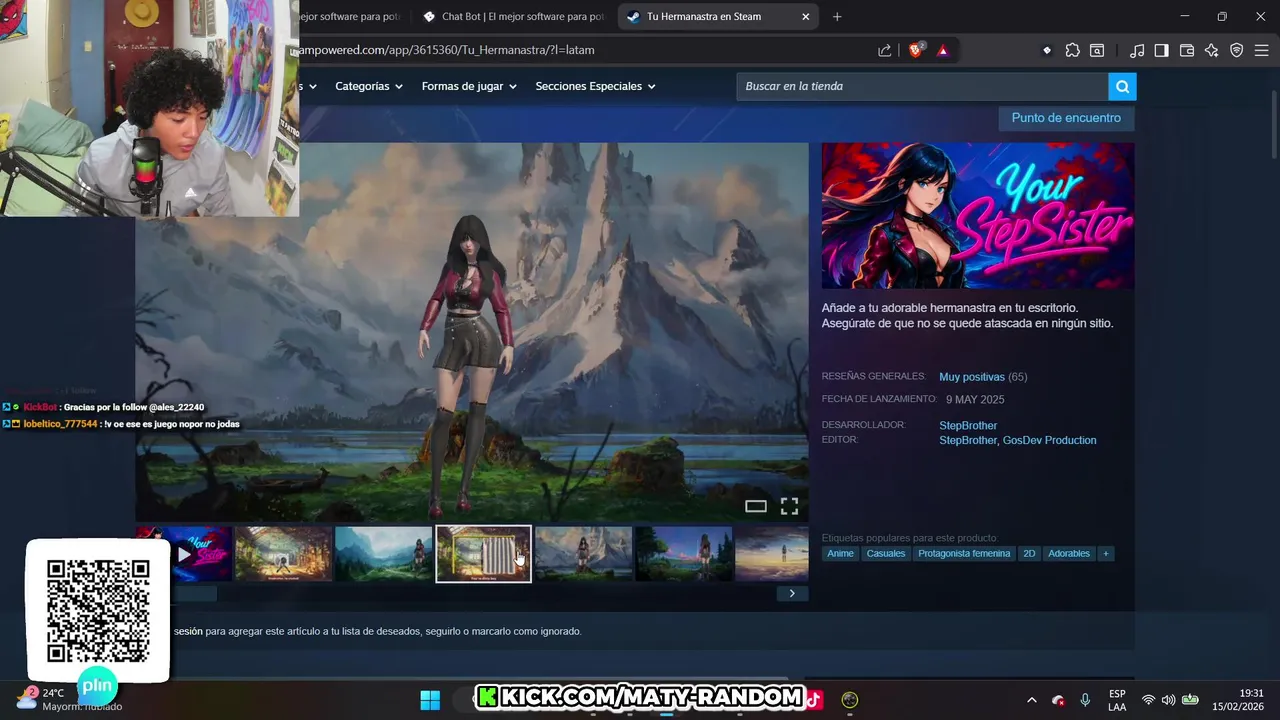This screenshot has height=720, width=1280.
Task: Select the Casuales tag
Action: click(x=886, y=553)
